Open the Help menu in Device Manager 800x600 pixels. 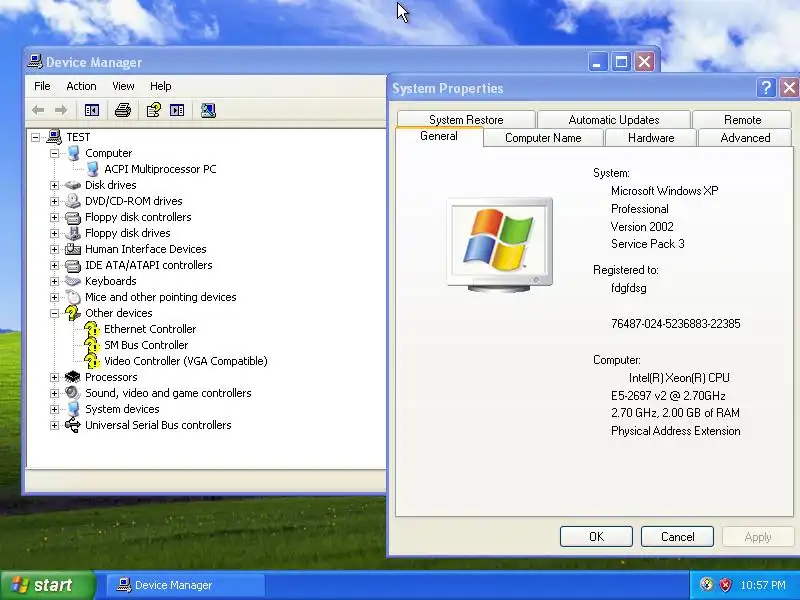[x=161, y=86]
